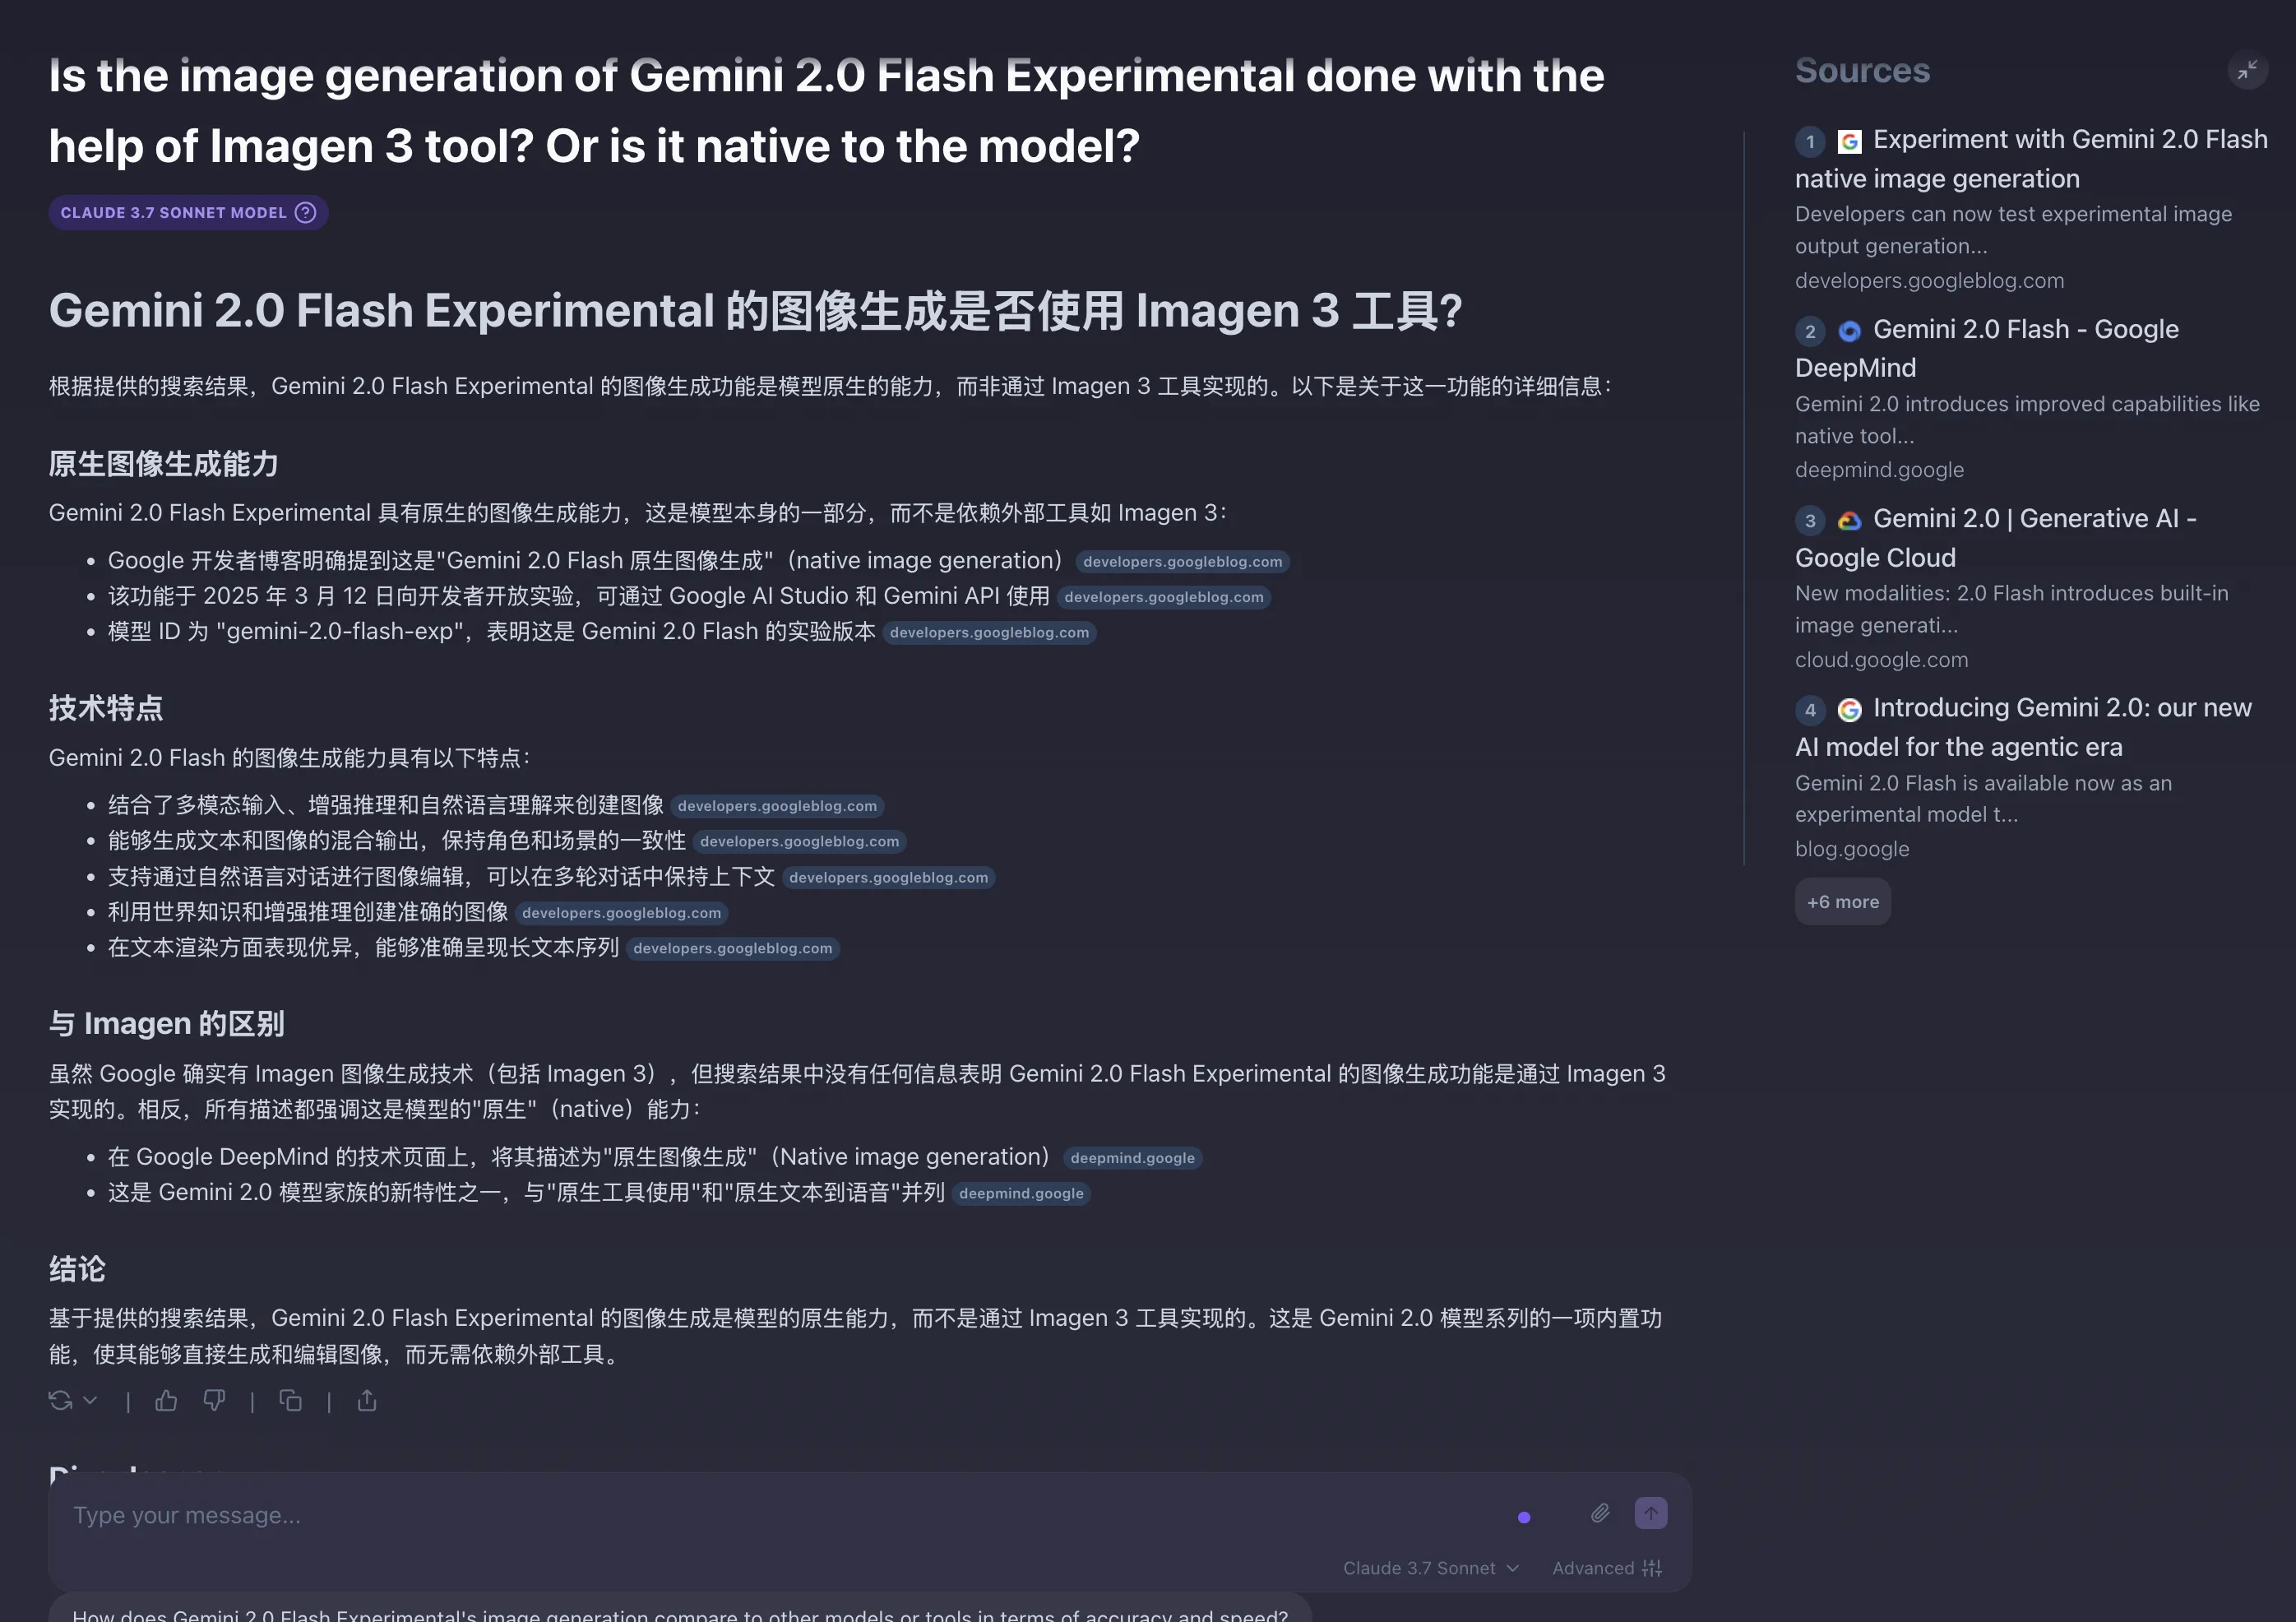Click the Google Cloud favicon on source 3
The image size is (2296, 1622).
(1849, 520)
